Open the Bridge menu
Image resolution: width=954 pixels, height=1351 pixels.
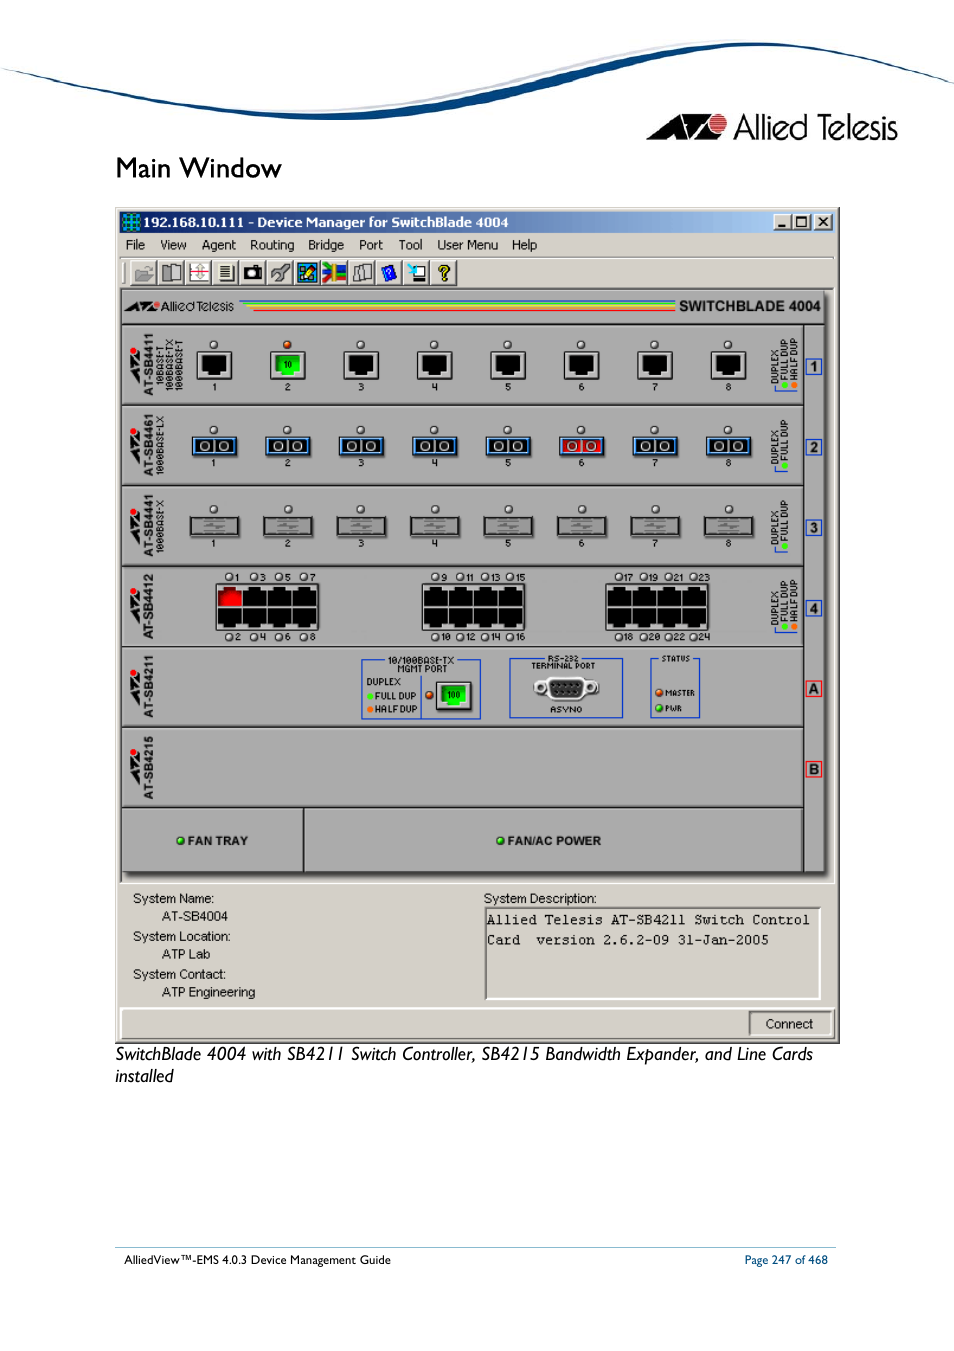(x=326, y=245)
